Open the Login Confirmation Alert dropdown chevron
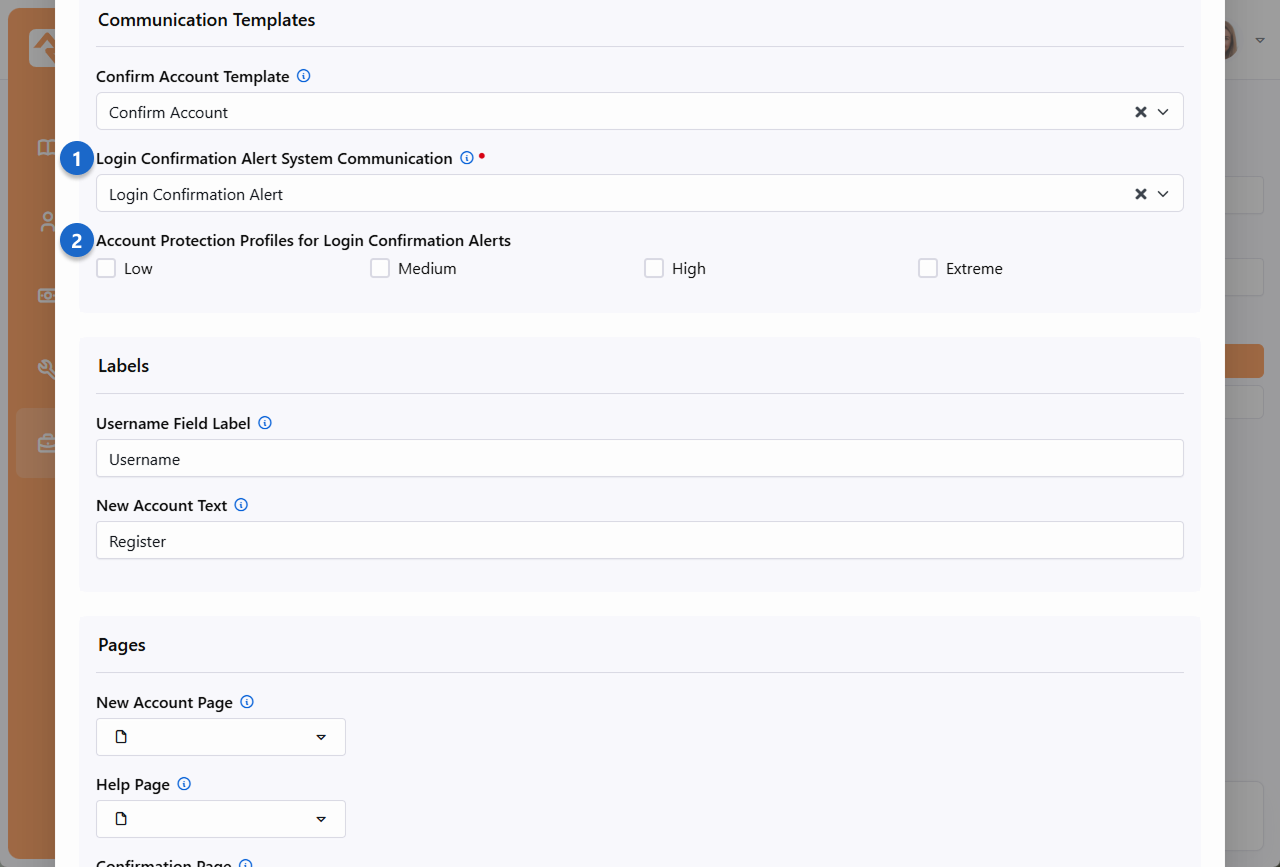The height and width of the screenshot is (867, 1280). tap(1163, 194)
